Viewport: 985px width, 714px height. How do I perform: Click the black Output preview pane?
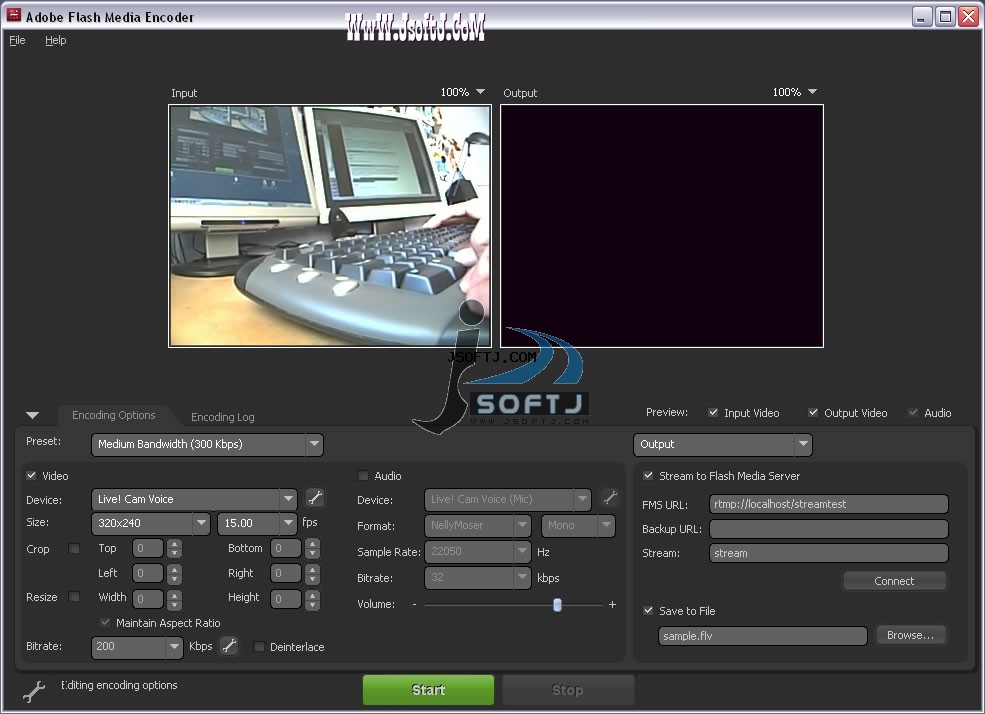(x=661, y=225)
